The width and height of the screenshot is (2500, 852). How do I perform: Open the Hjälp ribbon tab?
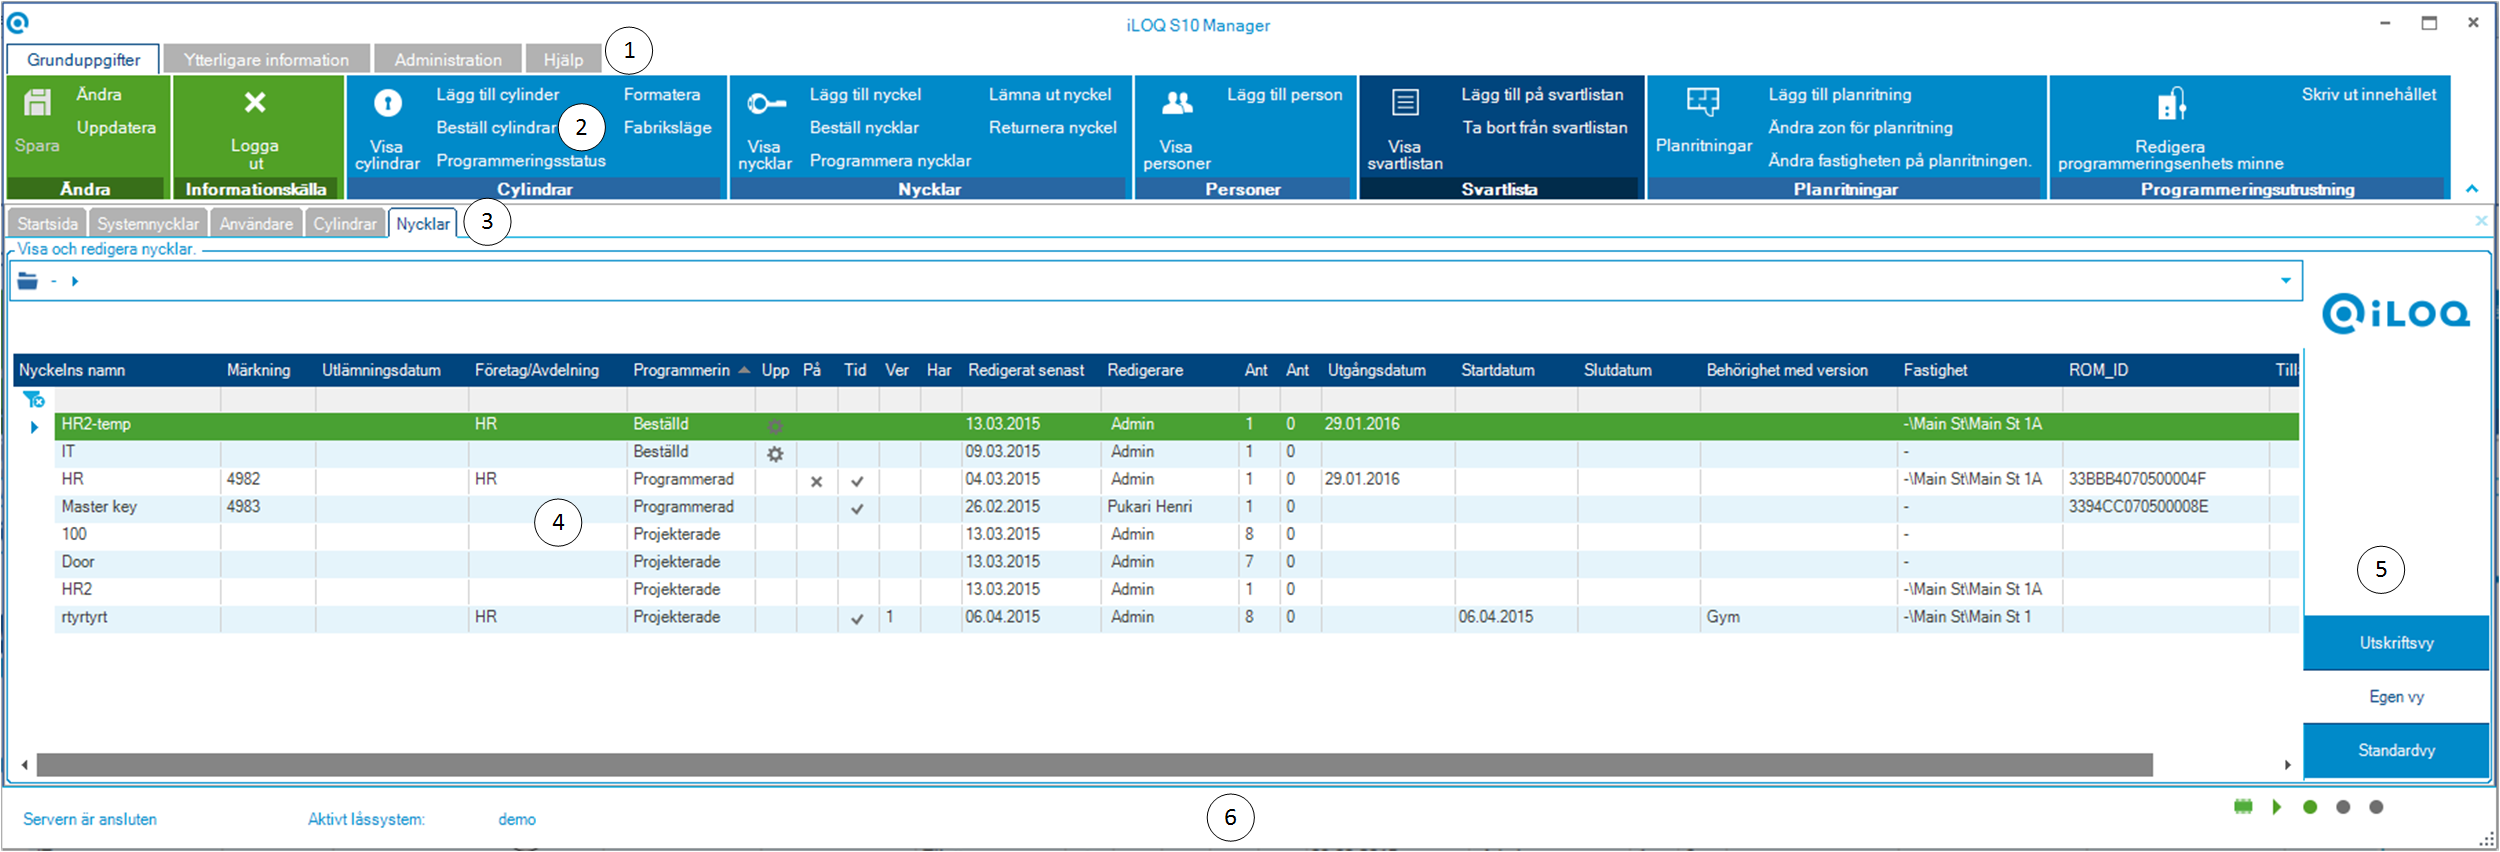coord(563,60)
